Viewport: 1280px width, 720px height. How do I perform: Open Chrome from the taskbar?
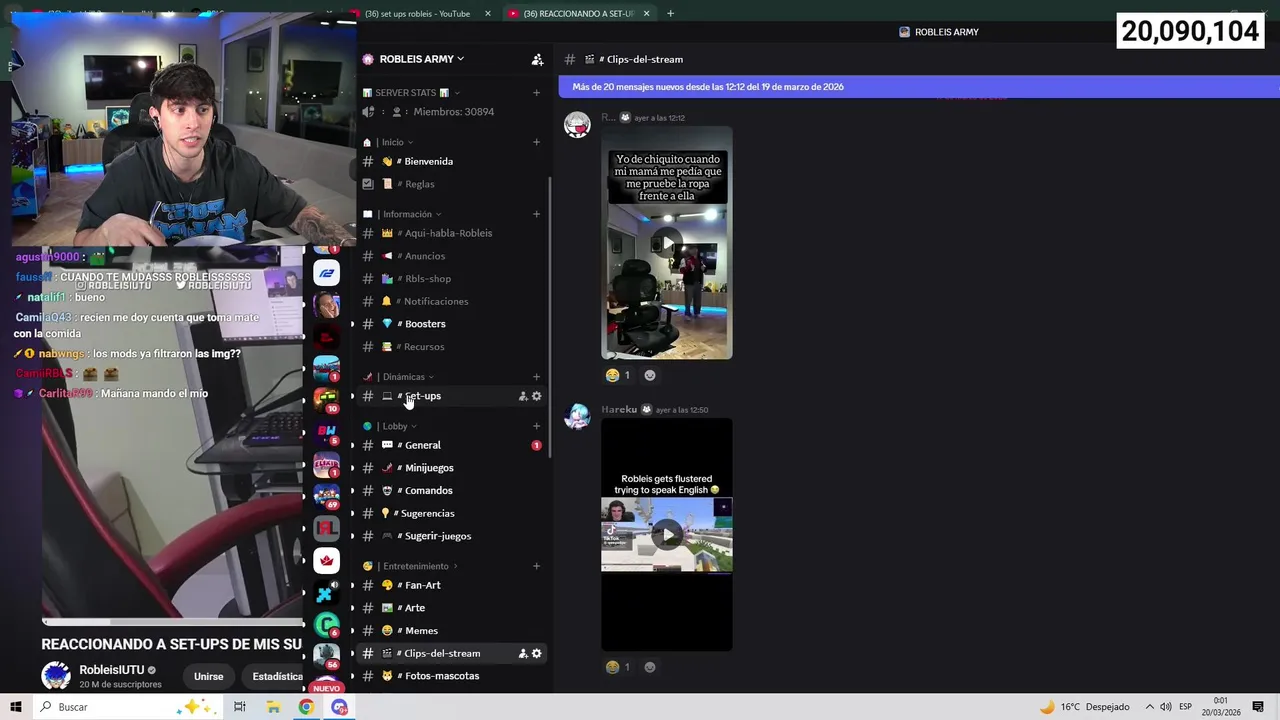(306, 707)
